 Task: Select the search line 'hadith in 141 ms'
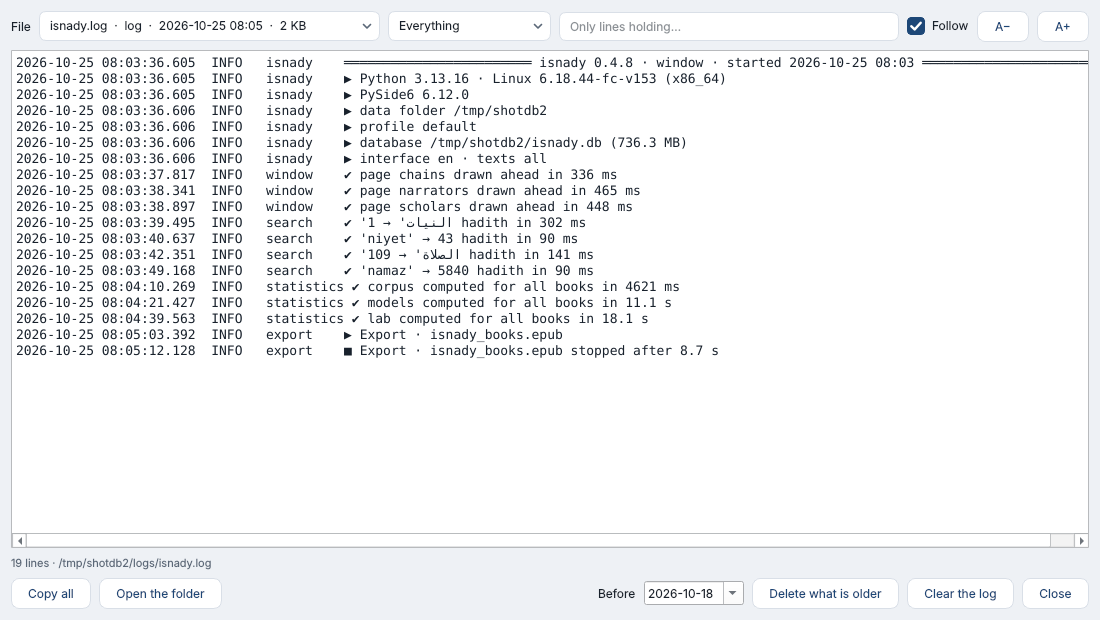(x=304, y=256)
